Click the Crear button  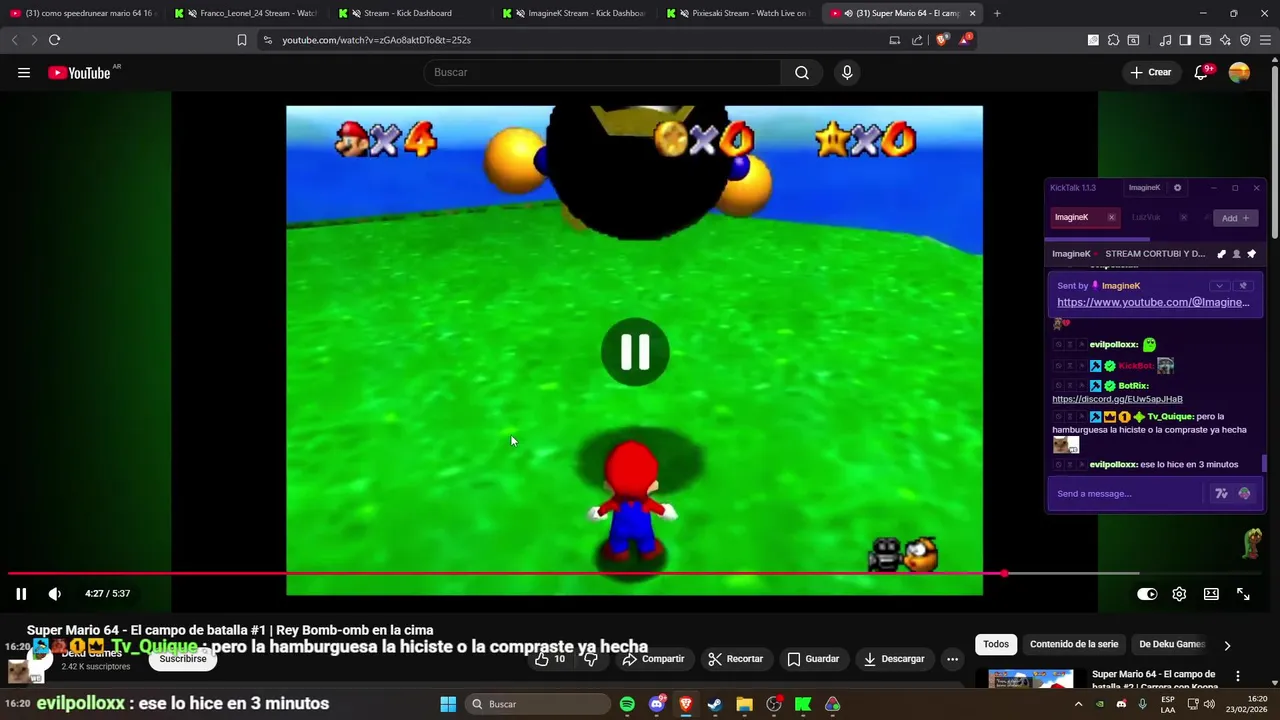click(x=1150, y=72)
